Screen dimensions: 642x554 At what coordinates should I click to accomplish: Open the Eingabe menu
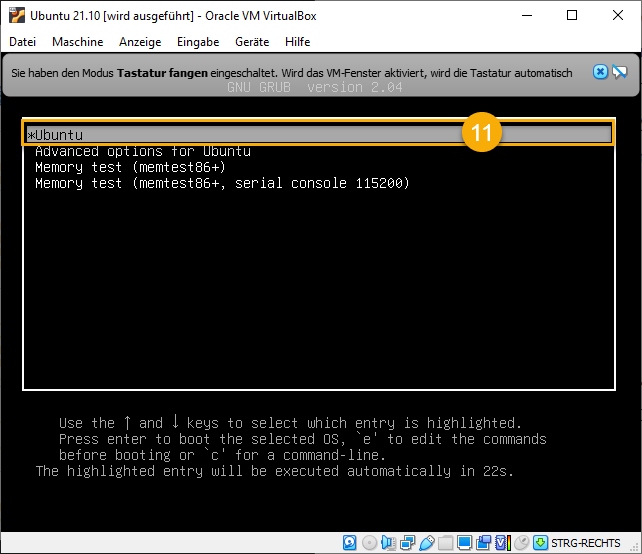point(198,42)
